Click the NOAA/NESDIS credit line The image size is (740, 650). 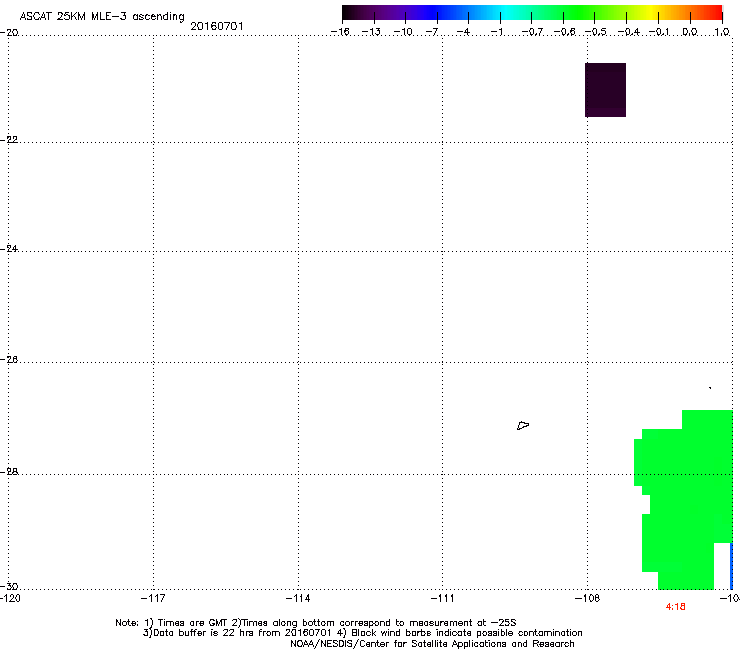pyautogui.click(x=432, y=644)
